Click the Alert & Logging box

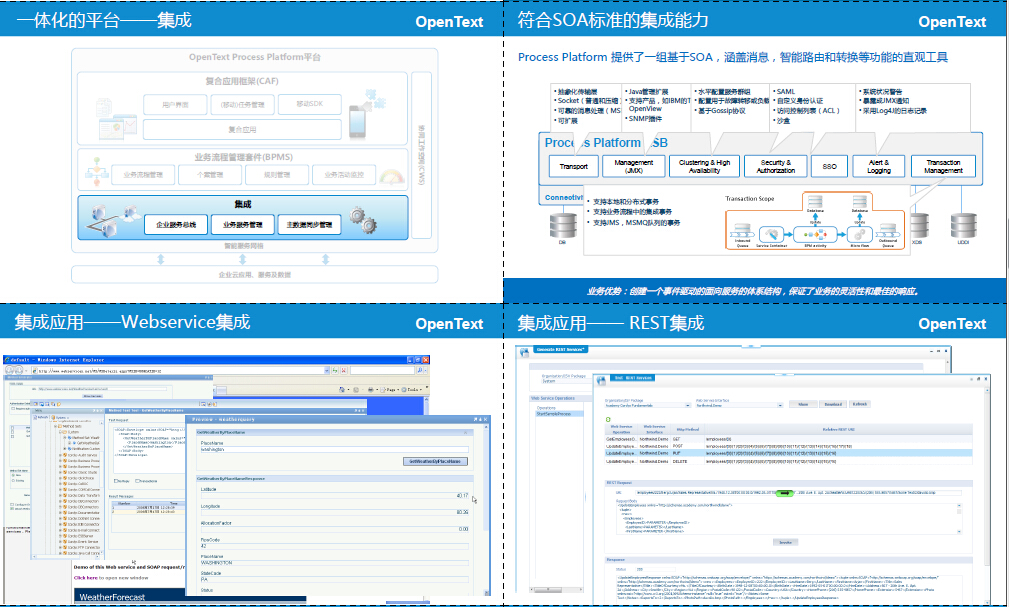879,166
